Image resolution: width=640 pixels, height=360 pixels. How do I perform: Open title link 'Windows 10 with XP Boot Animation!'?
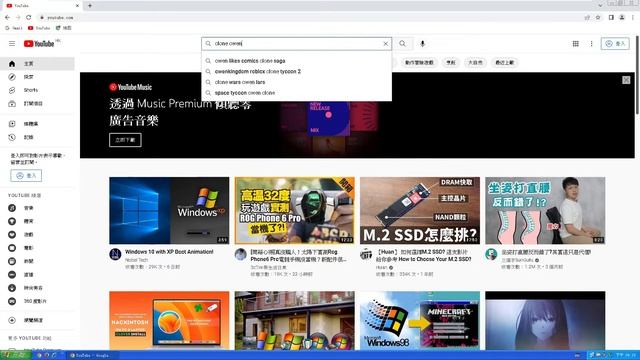click(169, 252)
